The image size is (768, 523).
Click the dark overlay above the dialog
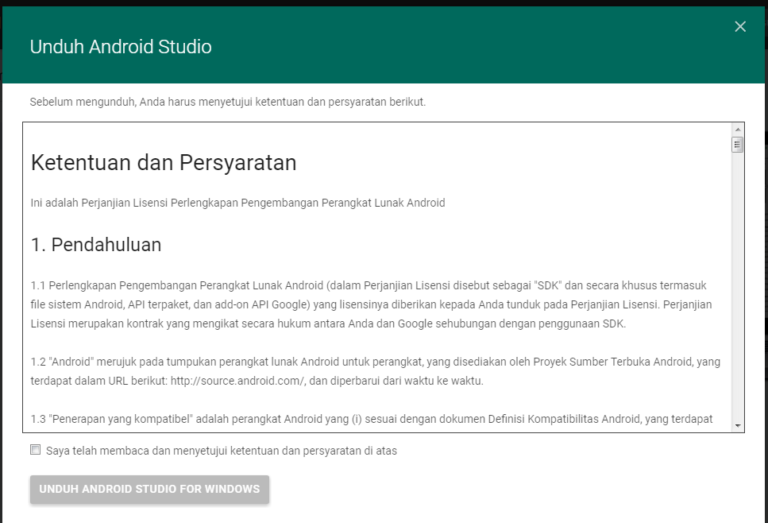coord(384,3)
